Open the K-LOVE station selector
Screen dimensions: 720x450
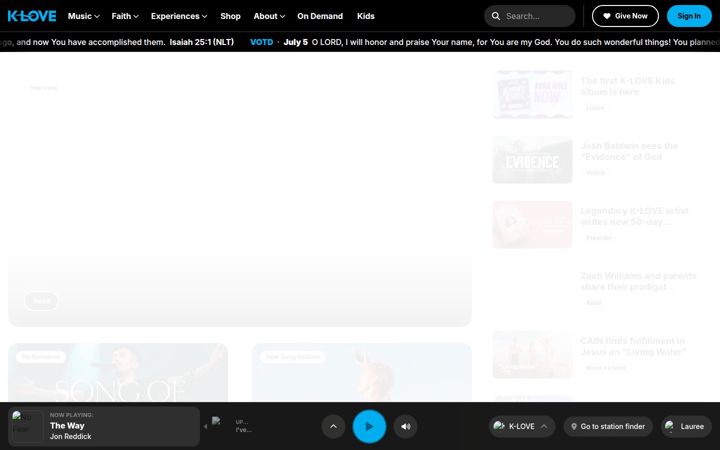point(522,427)
